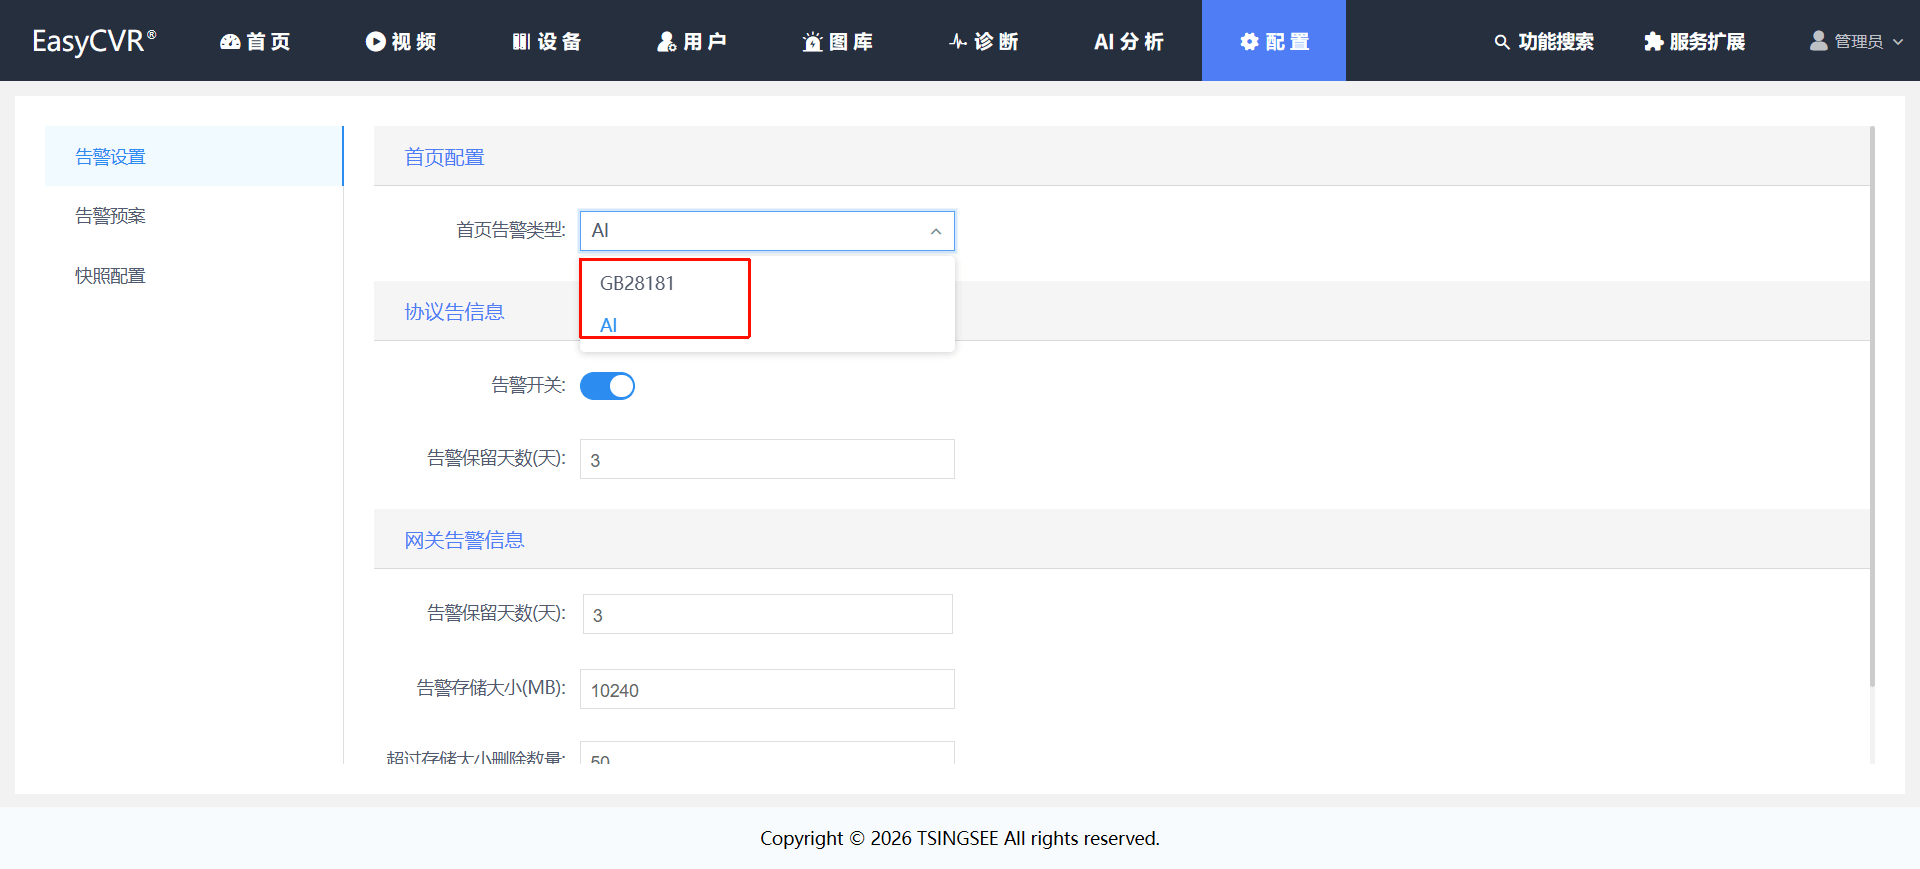
Task: Click the pulse icon beside 诊断
Action: tap(958, 41)
